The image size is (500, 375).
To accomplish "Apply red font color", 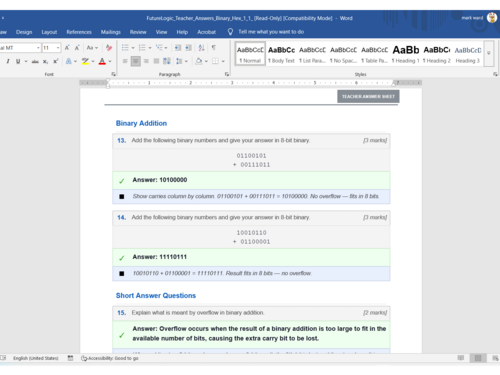I will tap(102, 61).
